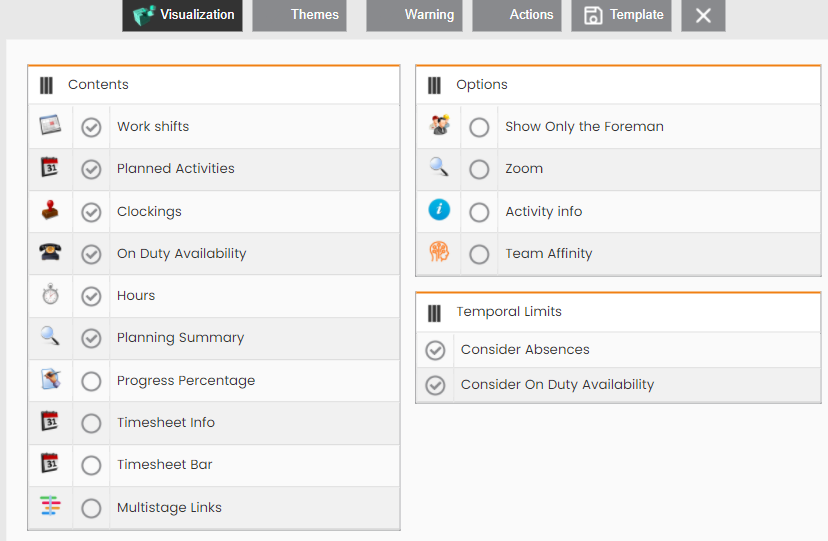This screenshot has height=541, width=828.
Task: Click the Multistage Links colored lines icon
Action: click(50, 506)
